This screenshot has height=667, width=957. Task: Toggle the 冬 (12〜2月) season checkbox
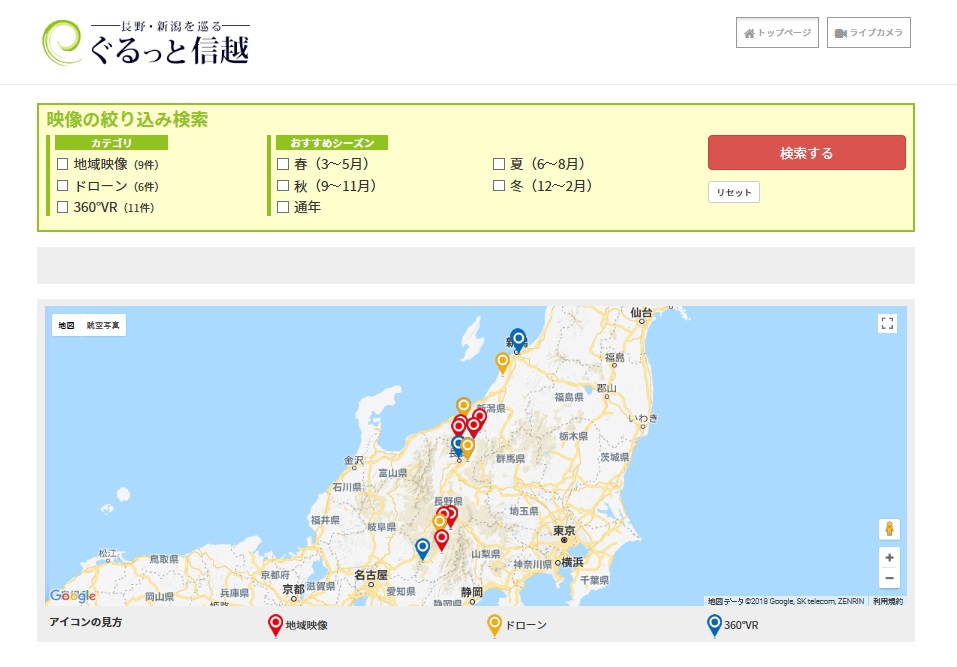click(499, 186)
